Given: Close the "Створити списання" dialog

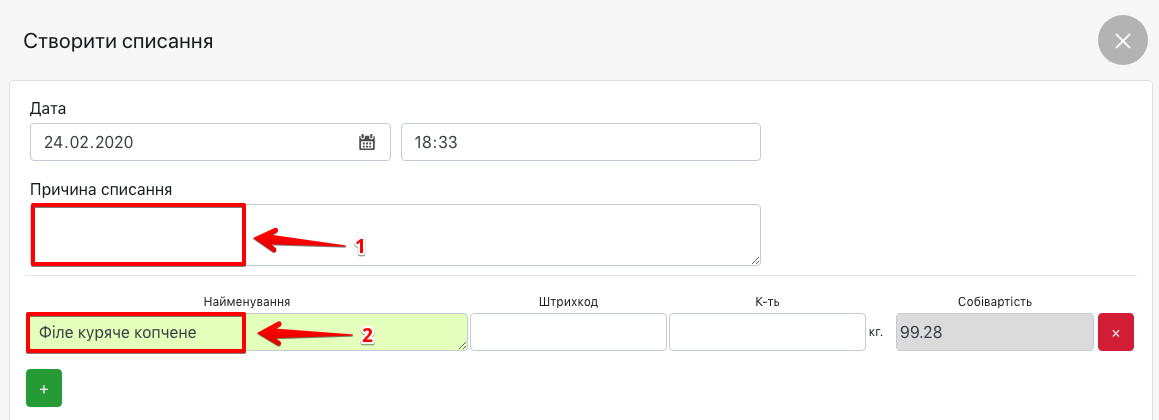Looking at the screenshot, I should 1122,41.
